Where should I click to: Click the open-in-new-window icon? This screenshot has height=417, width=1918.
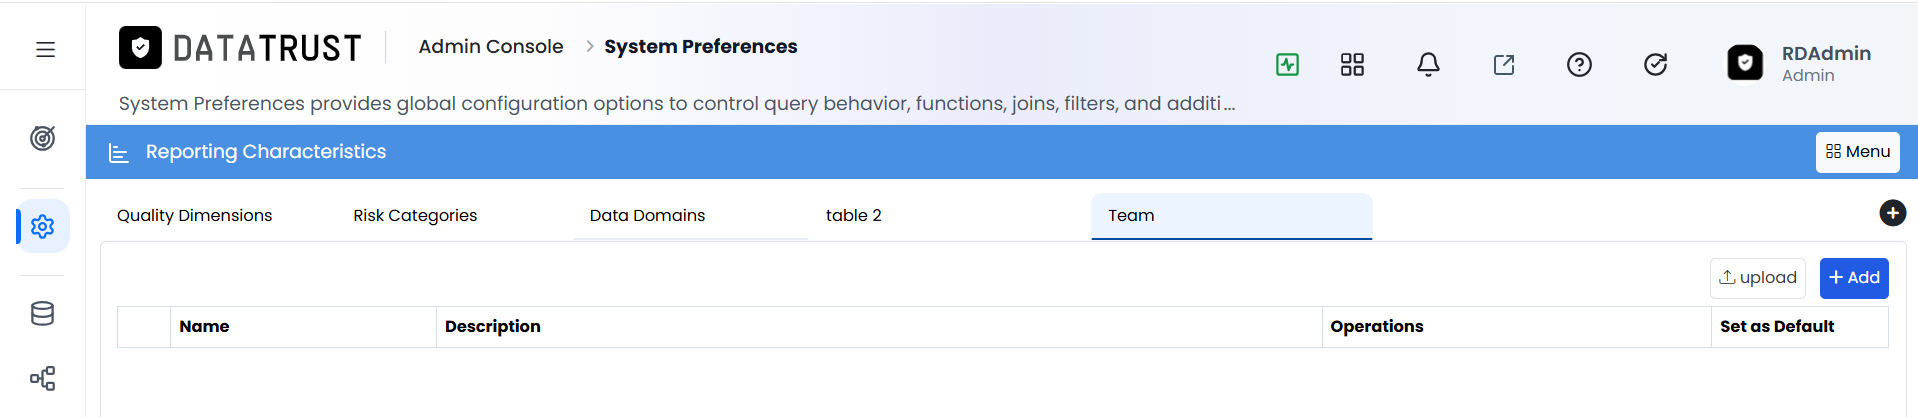(x=1504, y=65)
